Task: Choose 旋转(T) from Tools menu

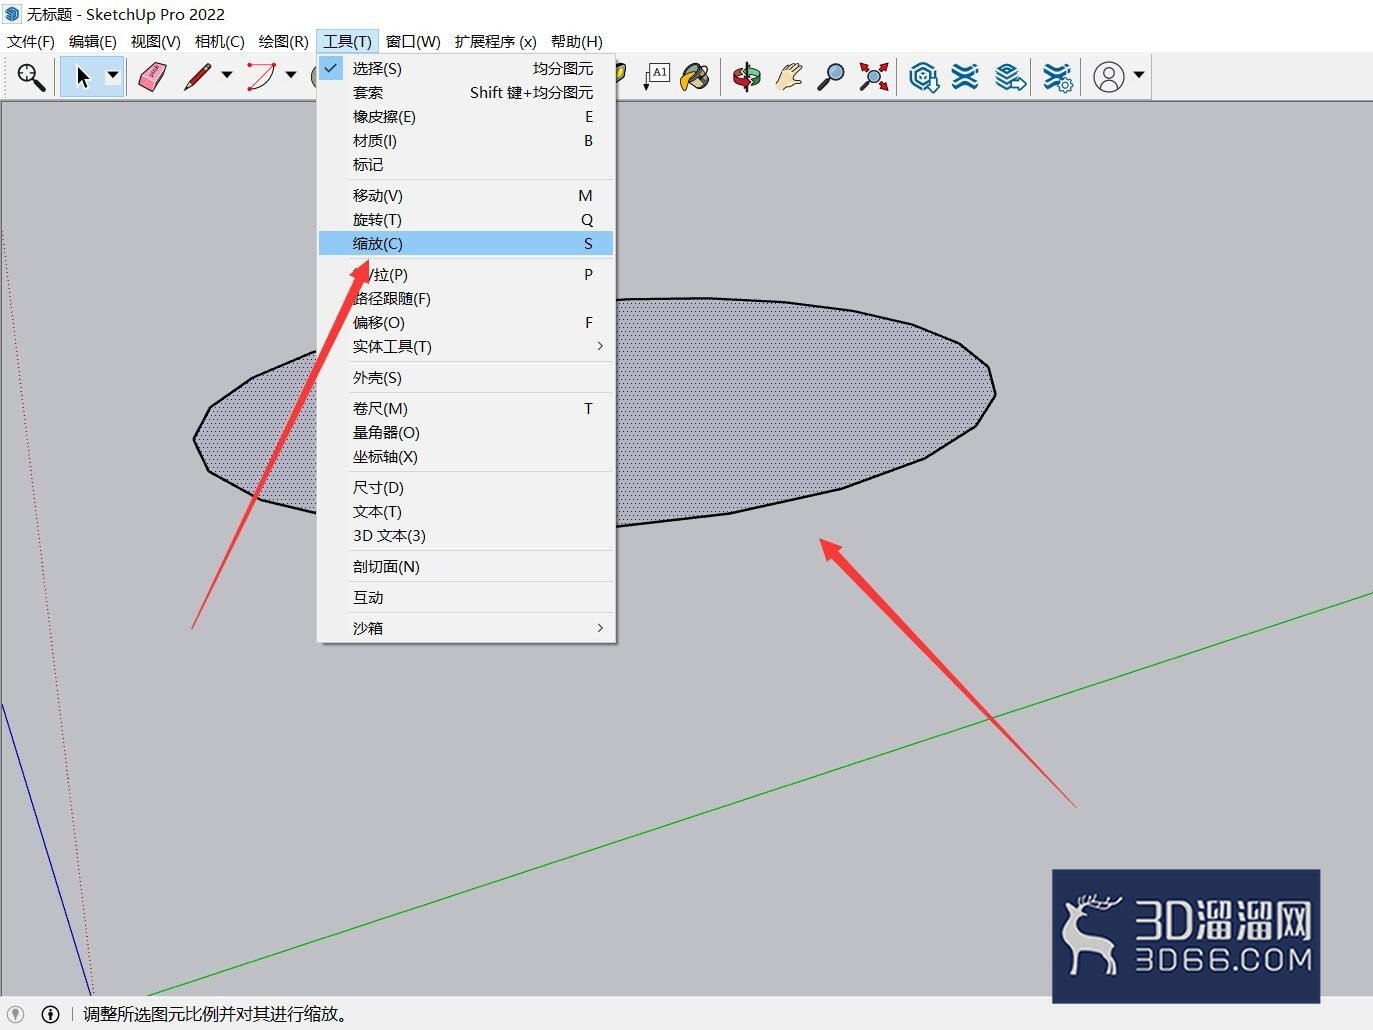Action: coord(466,219)
